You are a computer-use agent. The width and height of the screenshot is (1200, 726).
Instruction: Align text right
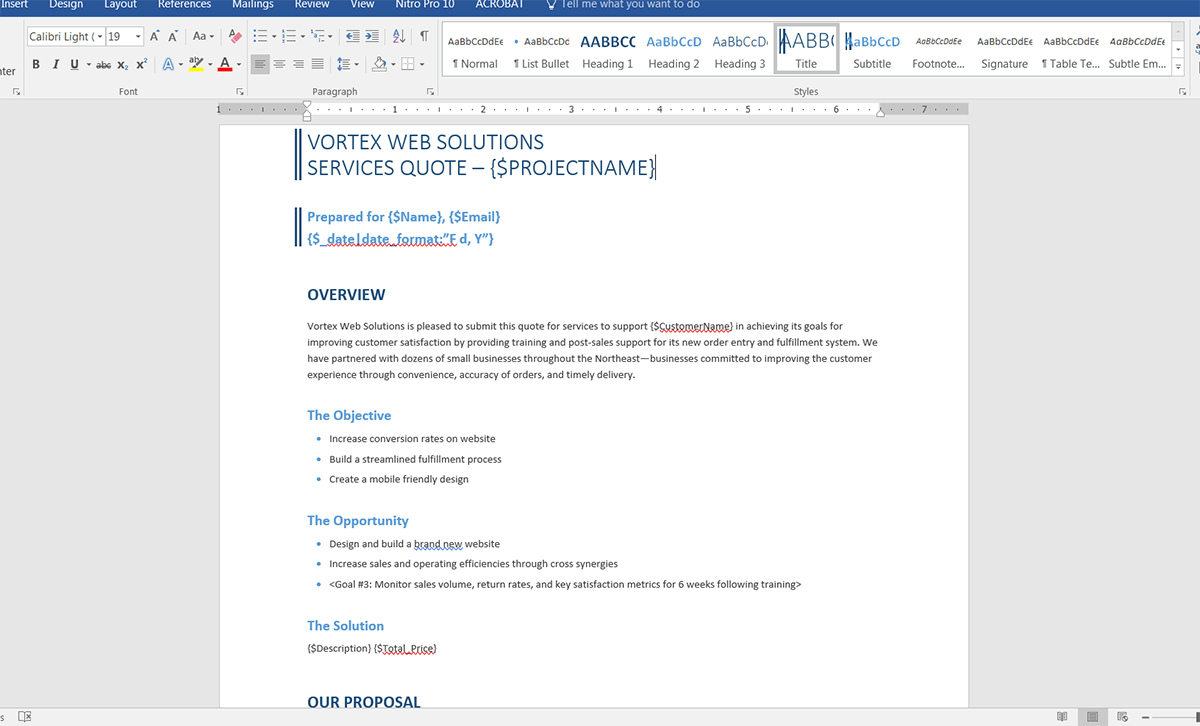298,65
